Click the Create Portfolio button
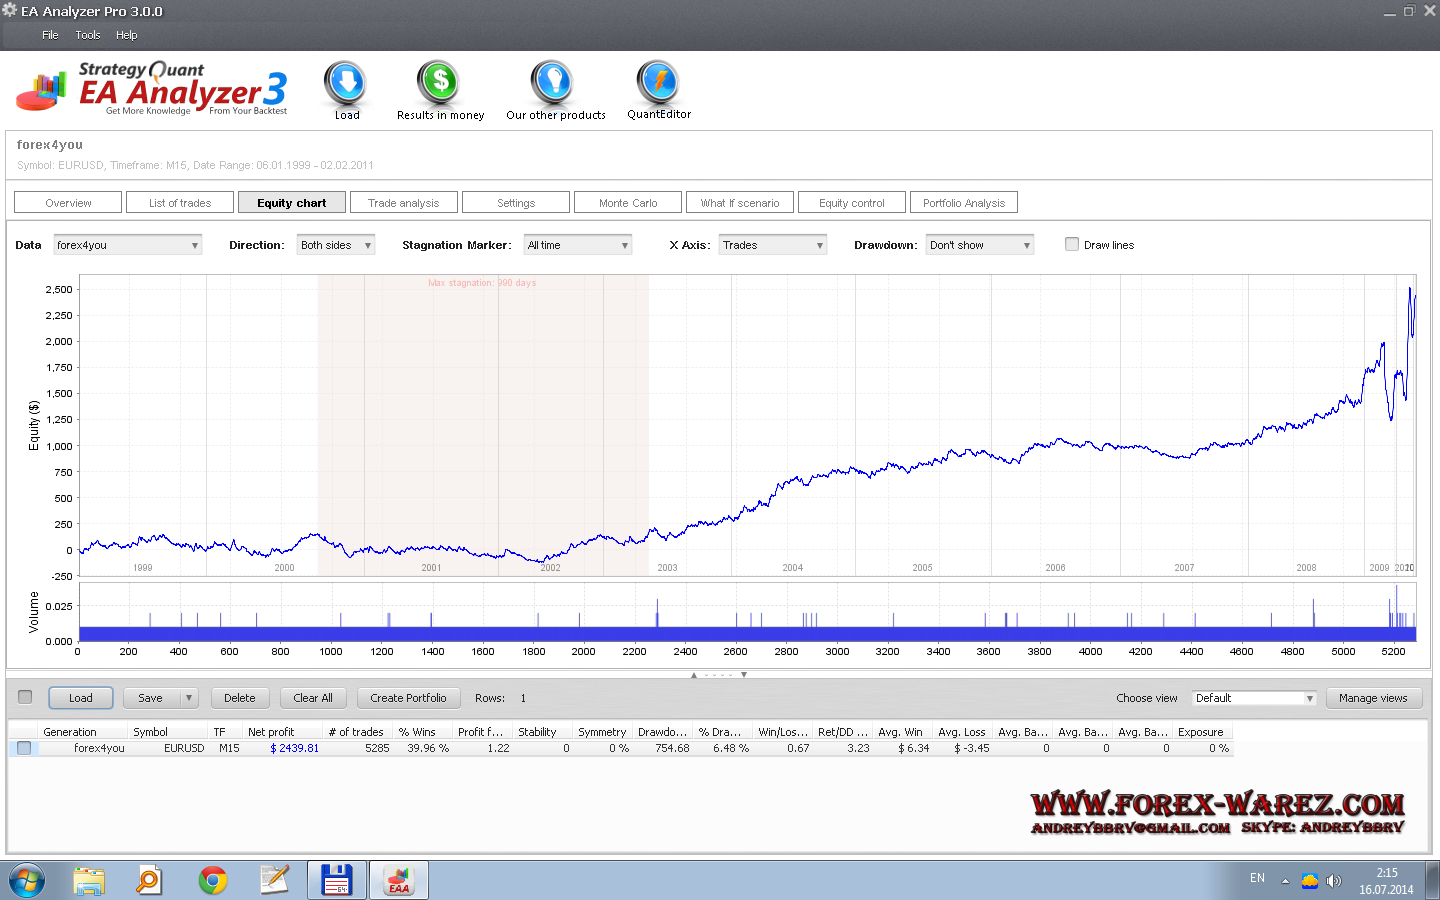1440x900 pixels. [408, 698]
